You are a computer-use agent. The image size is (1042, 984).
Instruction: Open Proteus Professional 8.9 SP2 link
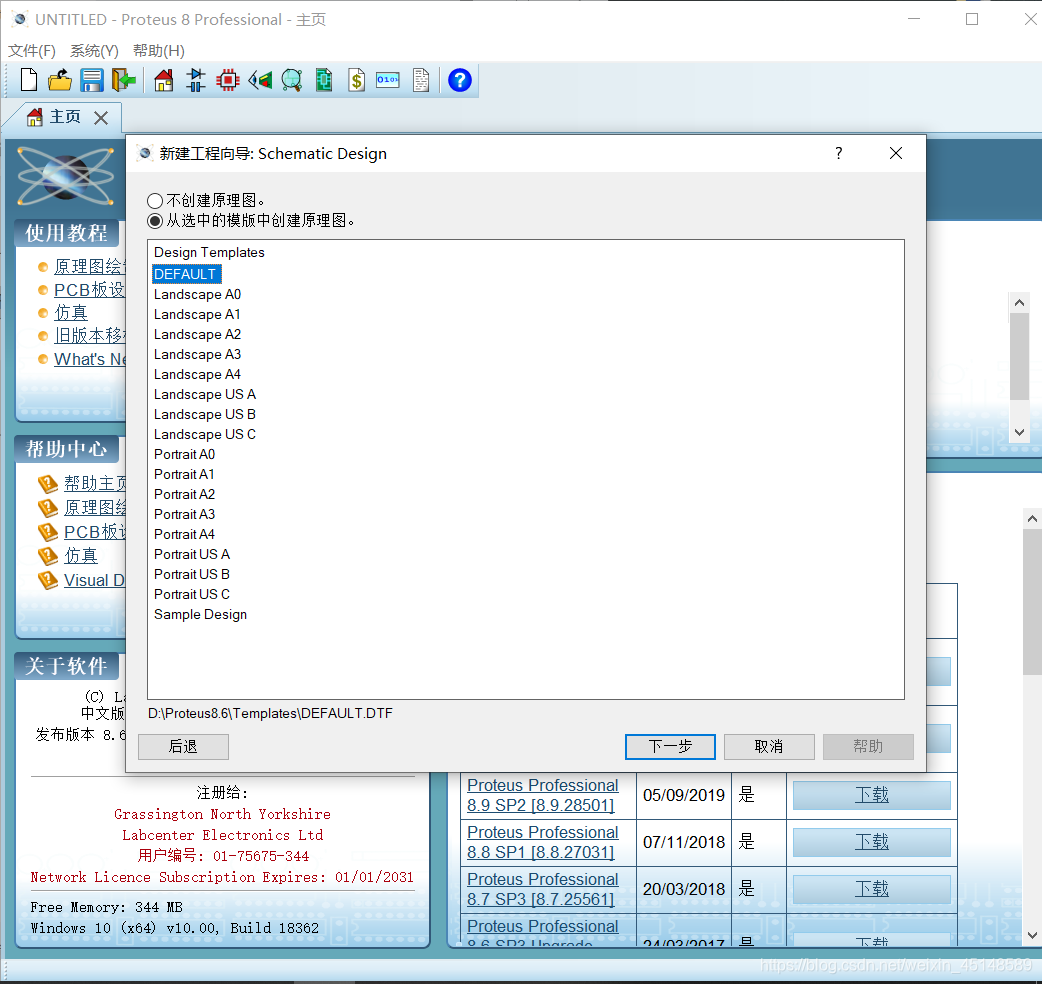pyautogui.click(x=542, y=795)
